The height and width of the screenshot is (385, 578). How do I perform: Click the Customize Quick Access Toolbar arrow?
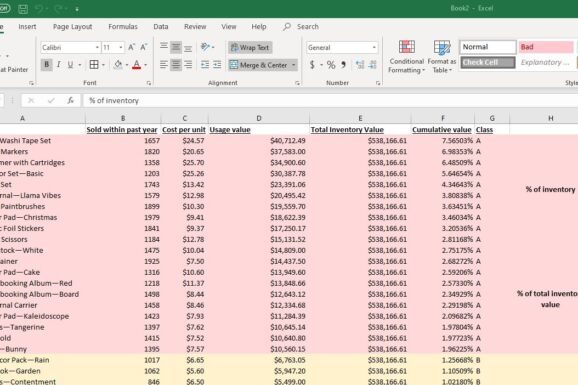tap(77, 9)
